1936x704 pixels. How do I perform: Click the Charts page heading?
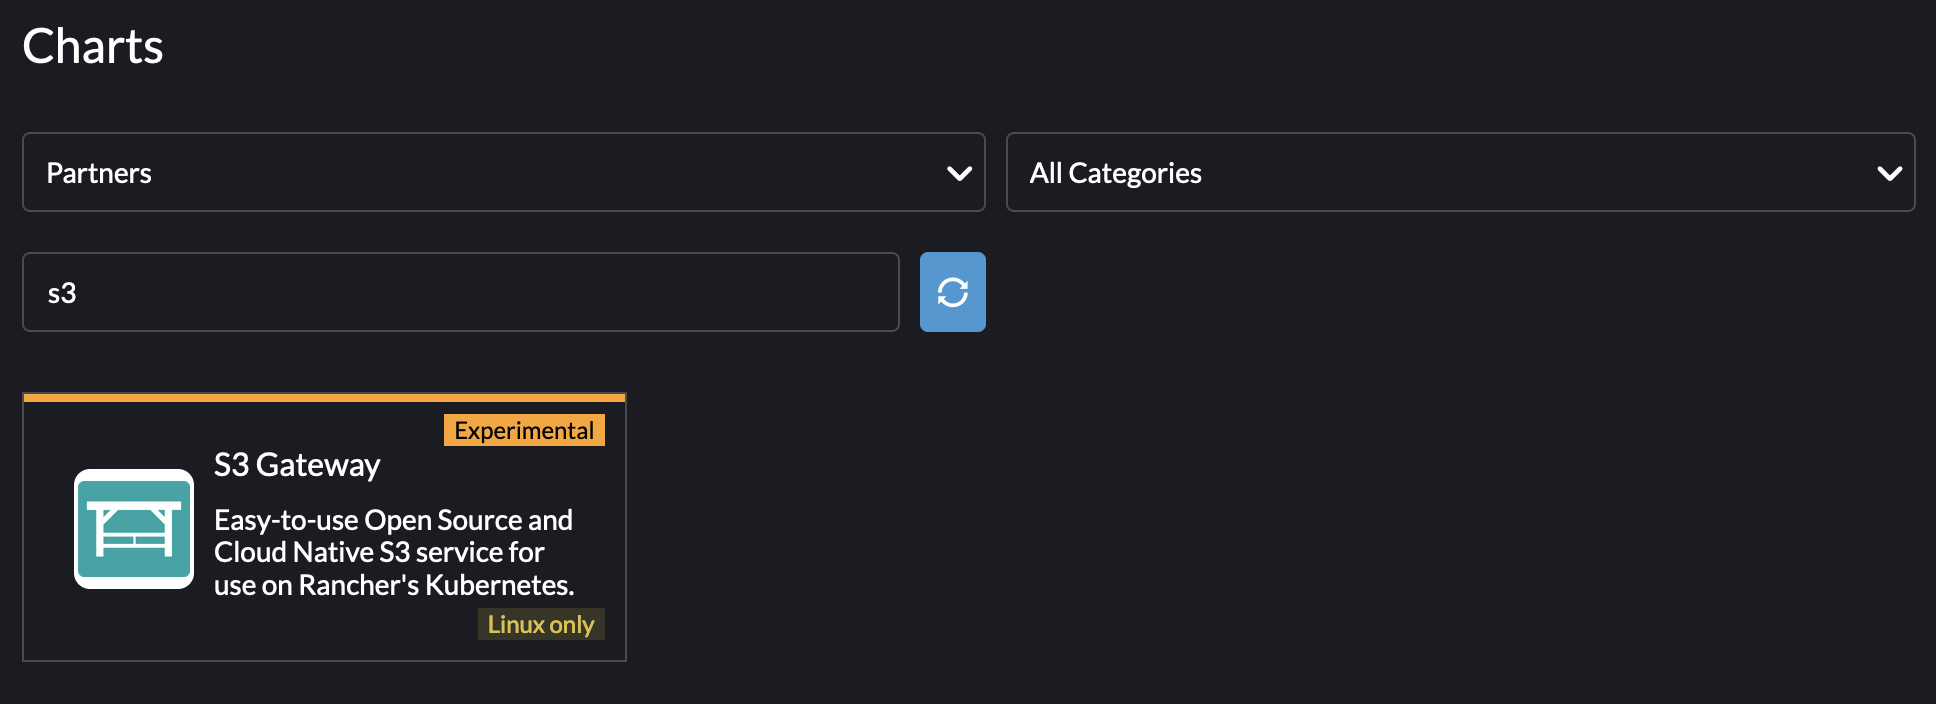[93, 47]
